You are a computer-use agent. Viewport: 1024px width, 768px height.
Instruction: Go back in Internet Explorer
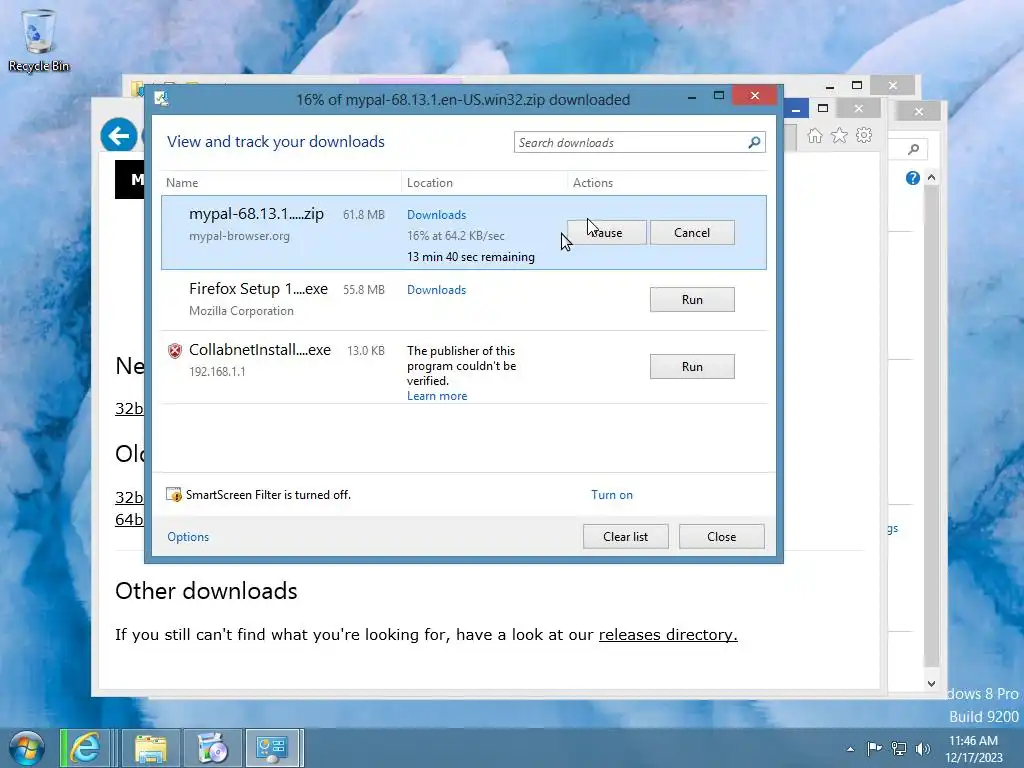tap(119, 136)
